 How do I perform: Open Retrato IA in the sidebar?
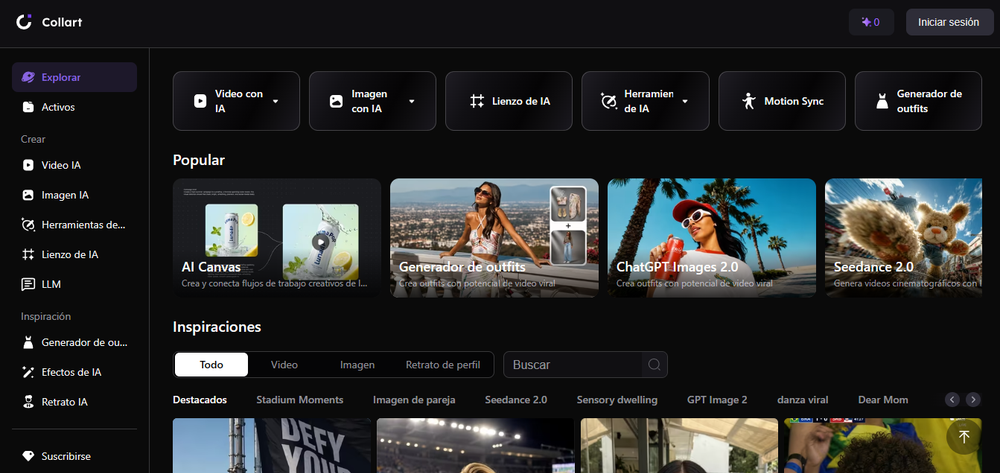coord(74,402)
